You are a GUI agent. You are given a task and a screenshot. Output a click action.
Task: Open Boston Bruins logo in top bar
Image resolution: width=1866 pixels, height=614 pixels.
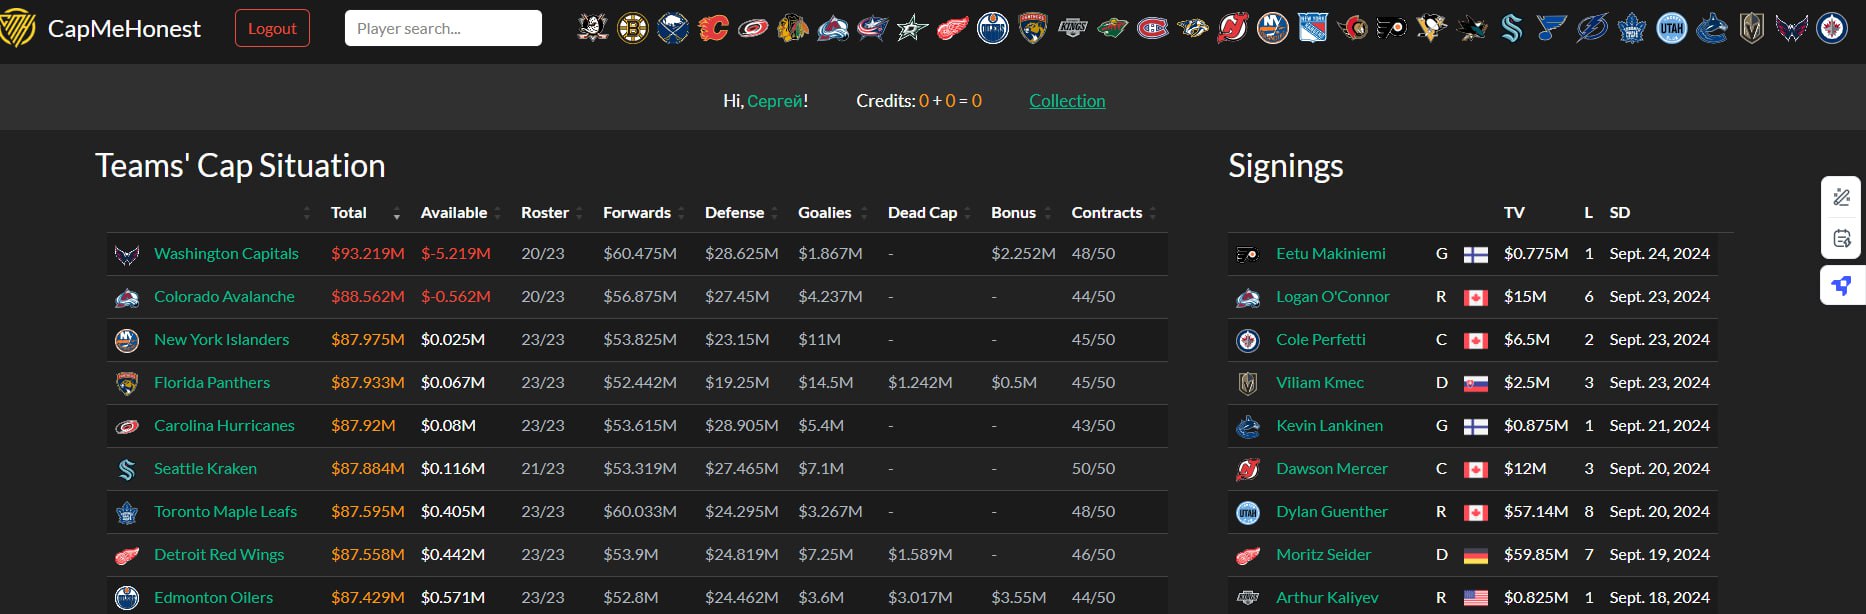coord(633,28)
